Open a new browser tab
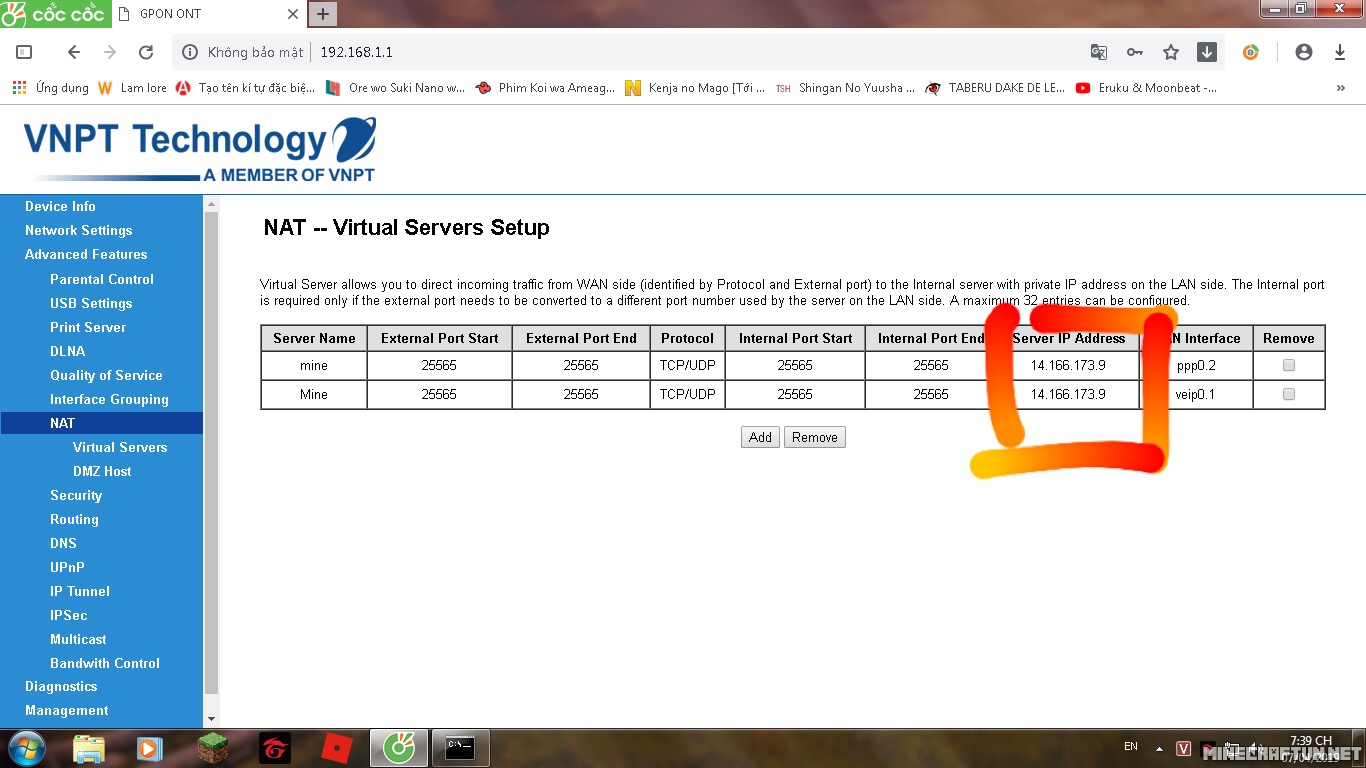This screenshot has width=1366, height=768. click(323, 14)
